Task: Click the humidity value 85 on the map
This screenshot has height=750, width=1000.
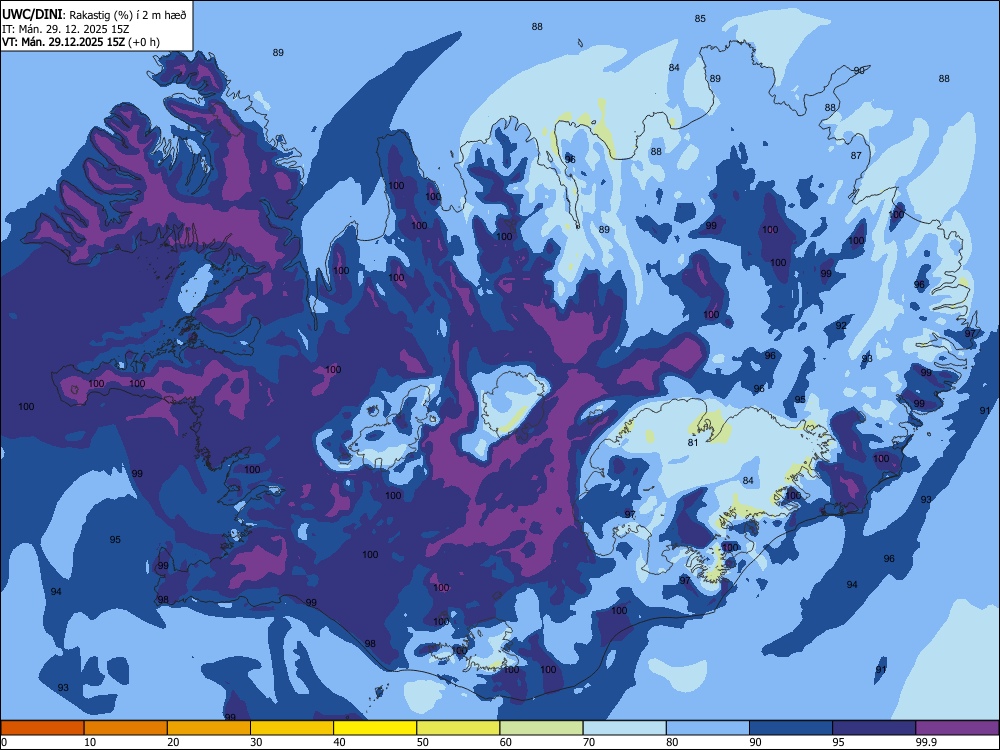Action: pos(700,18)
